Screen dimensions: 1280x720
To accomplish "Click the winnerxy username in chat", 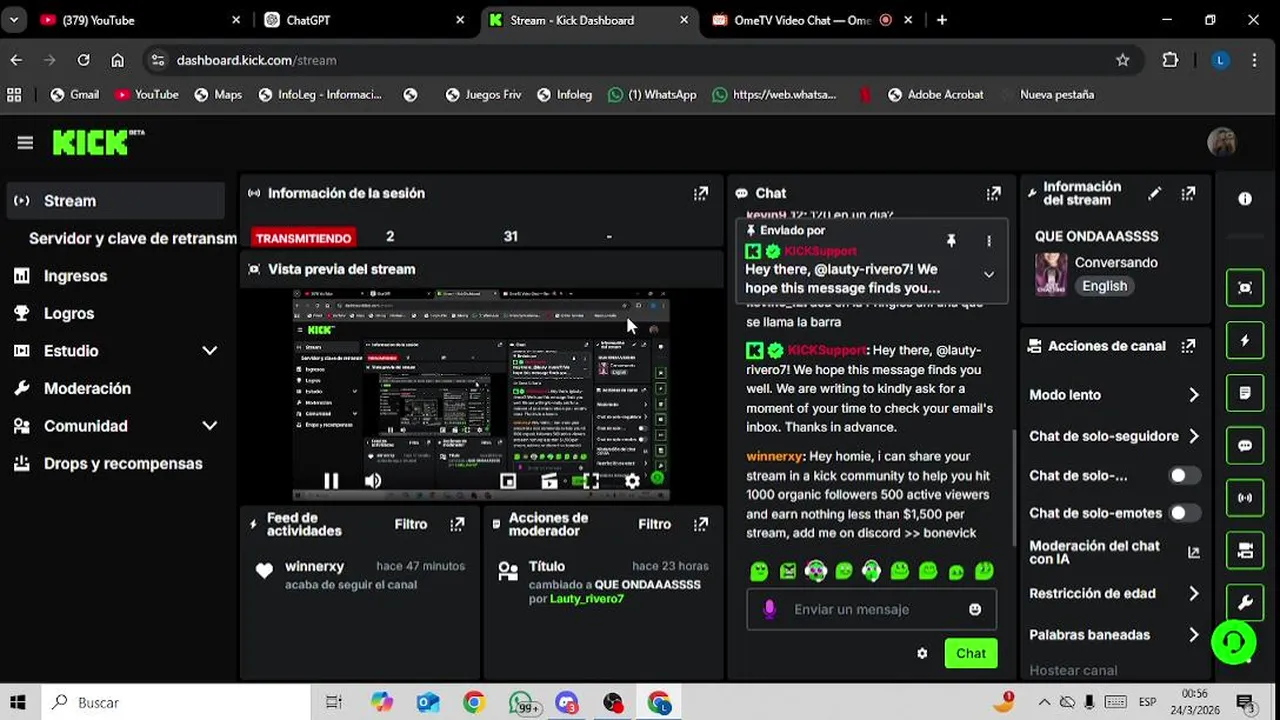I will tap(774, 456).
